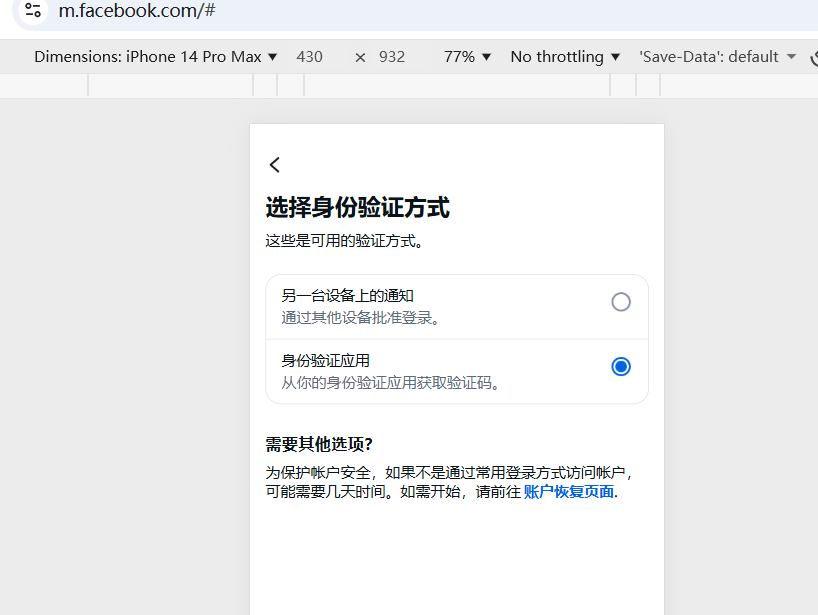Click the 通过其他设备批准登录 description text
Viewport: 818px width, 615px height.
tap(361, 318)
